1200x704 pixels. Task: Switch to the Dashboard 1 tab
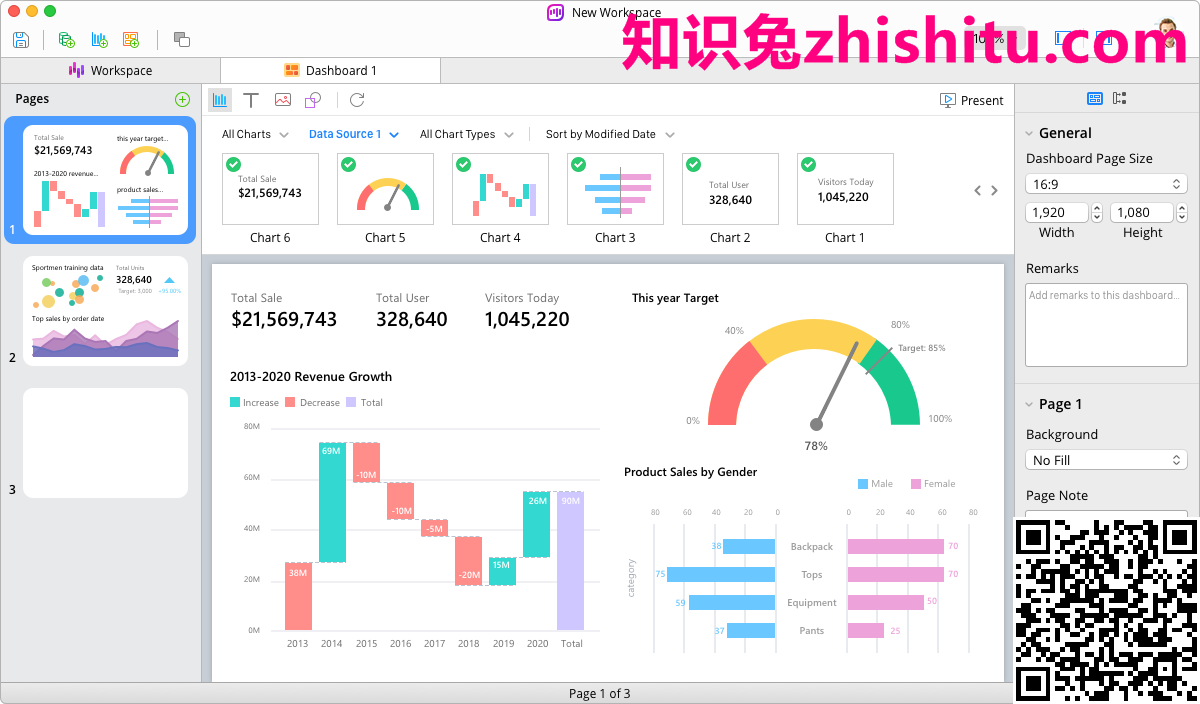330,70
